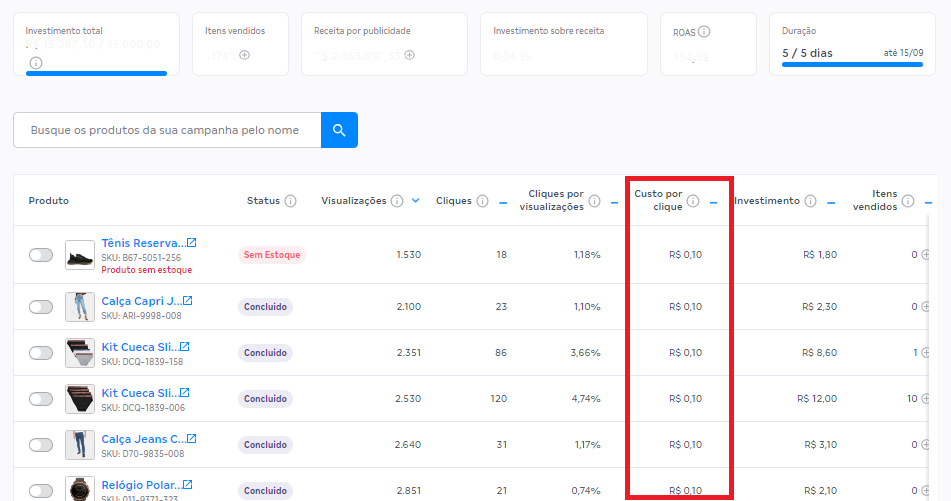Select the Produto column header
This screenshot has width=951, height=501.
(49, 201)
